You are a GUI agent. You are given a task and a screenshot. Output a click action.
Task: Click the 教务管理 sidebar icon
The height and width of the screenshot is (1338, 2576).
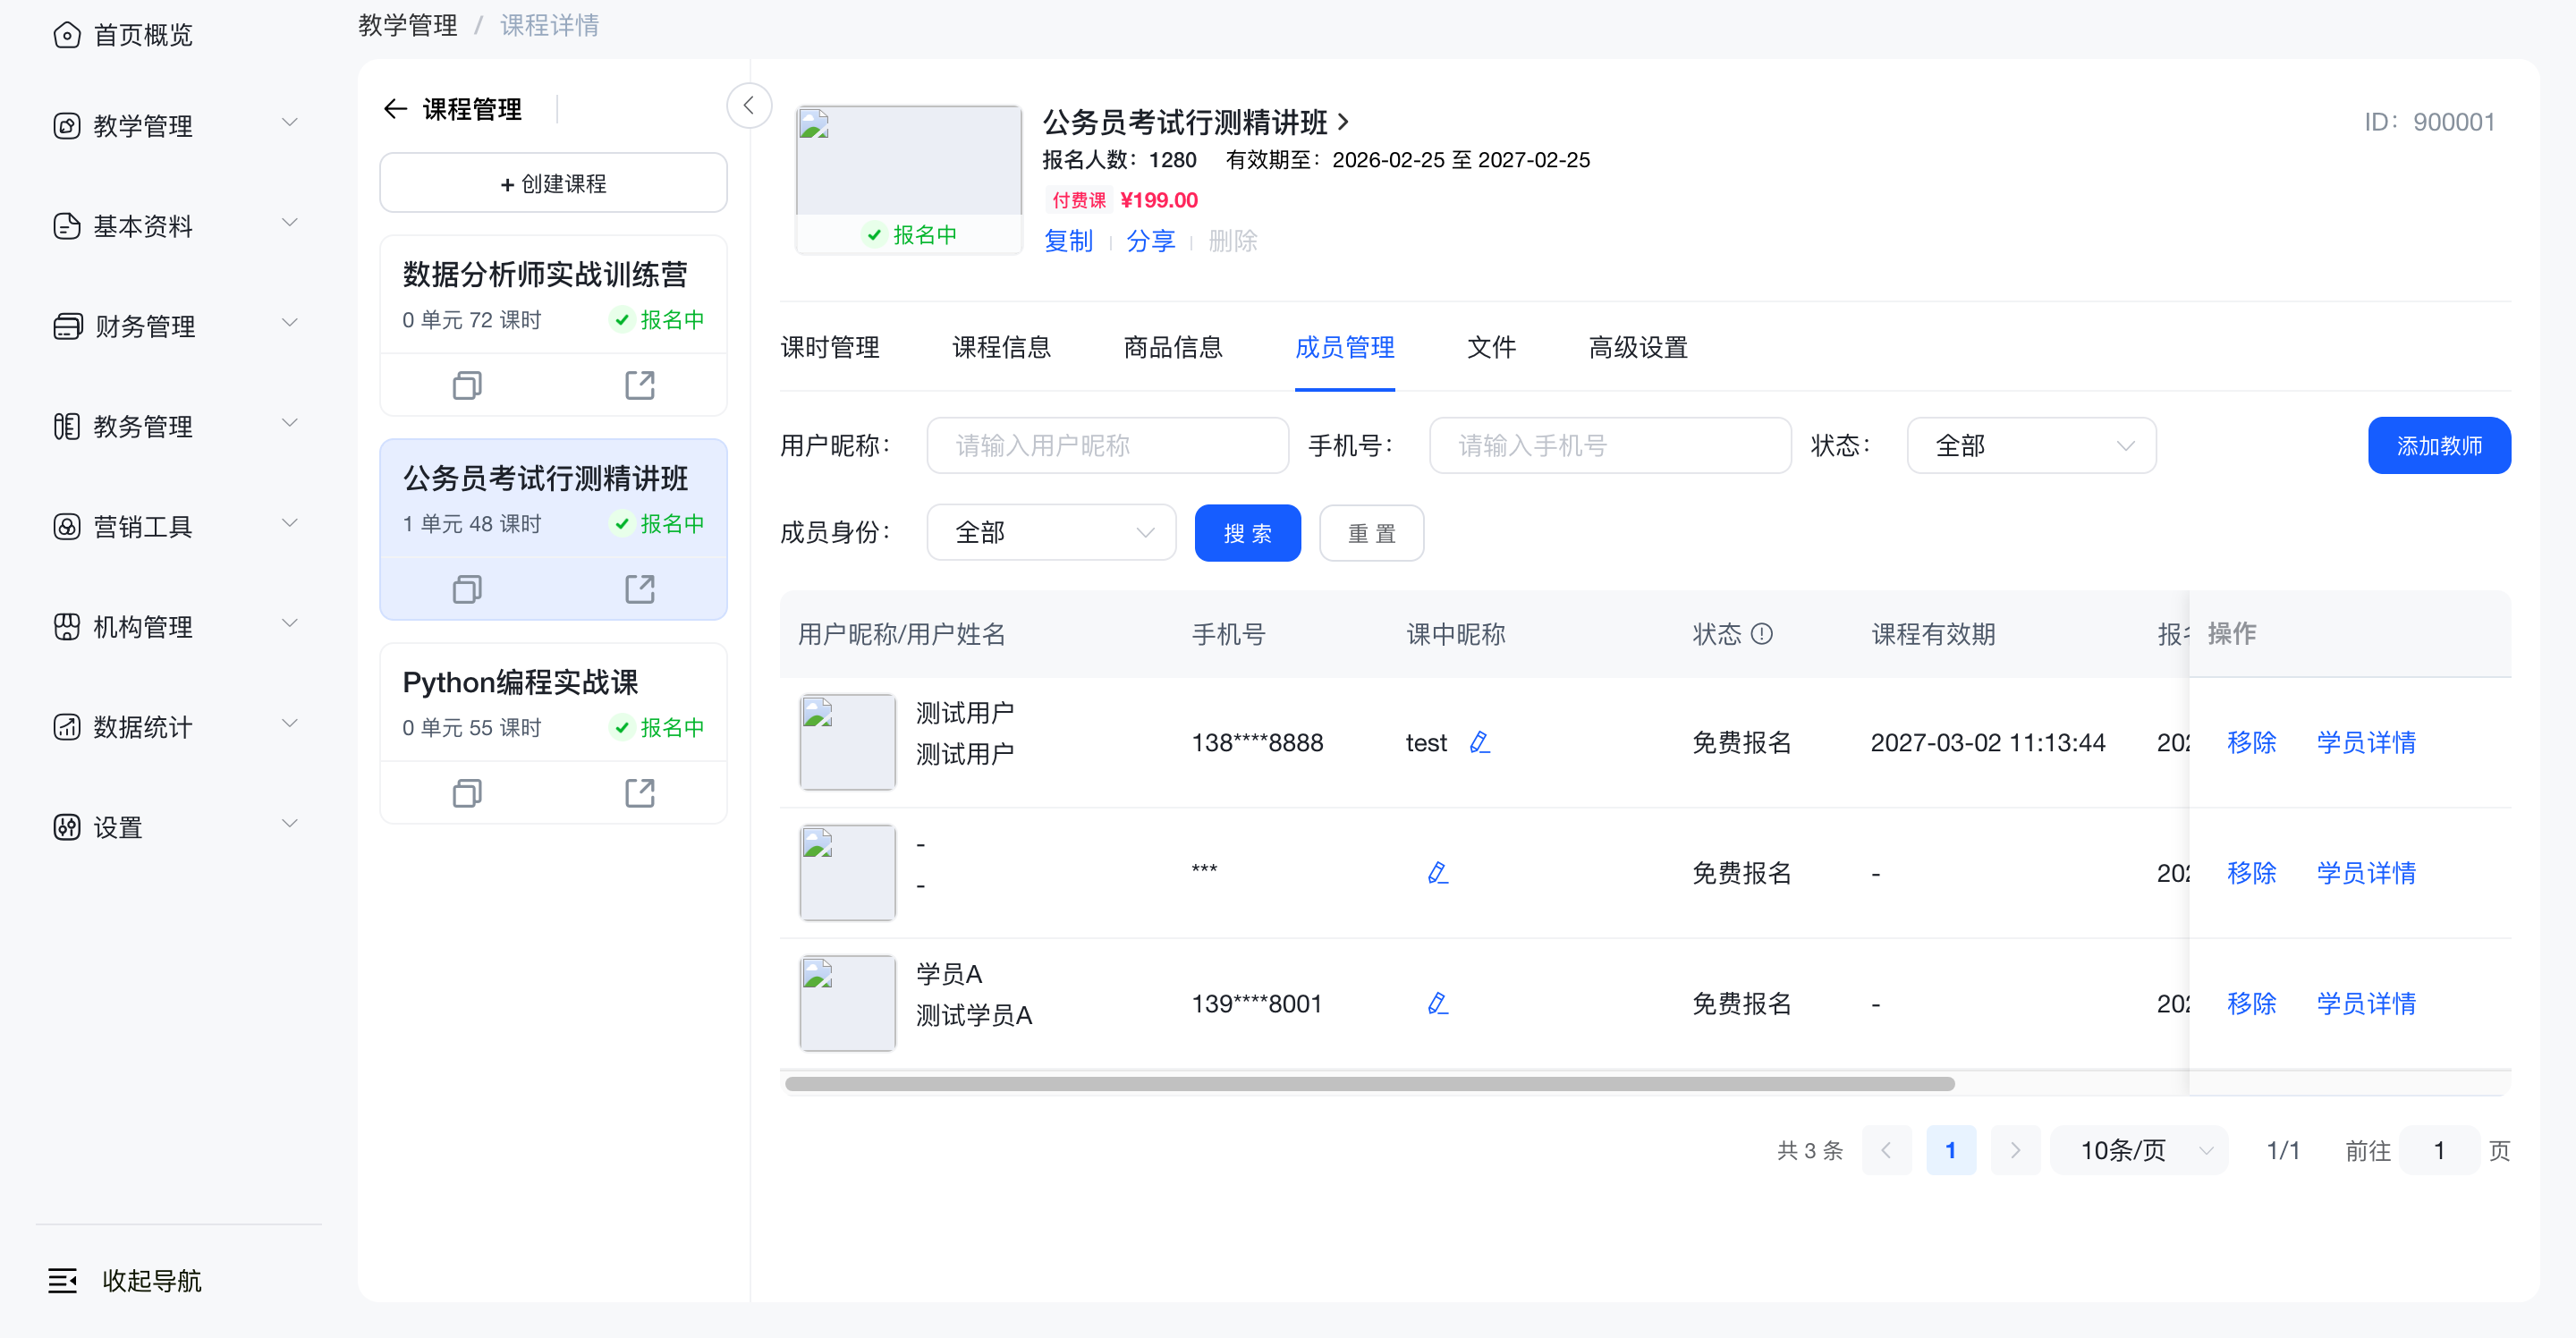coord(66,426)
